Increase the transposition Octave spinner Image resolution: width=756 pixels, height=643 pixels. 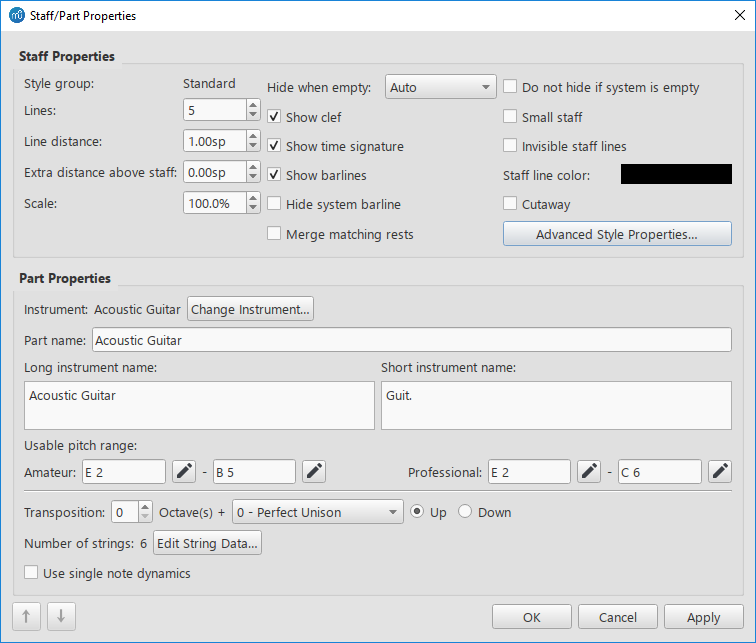pos(145,507)
